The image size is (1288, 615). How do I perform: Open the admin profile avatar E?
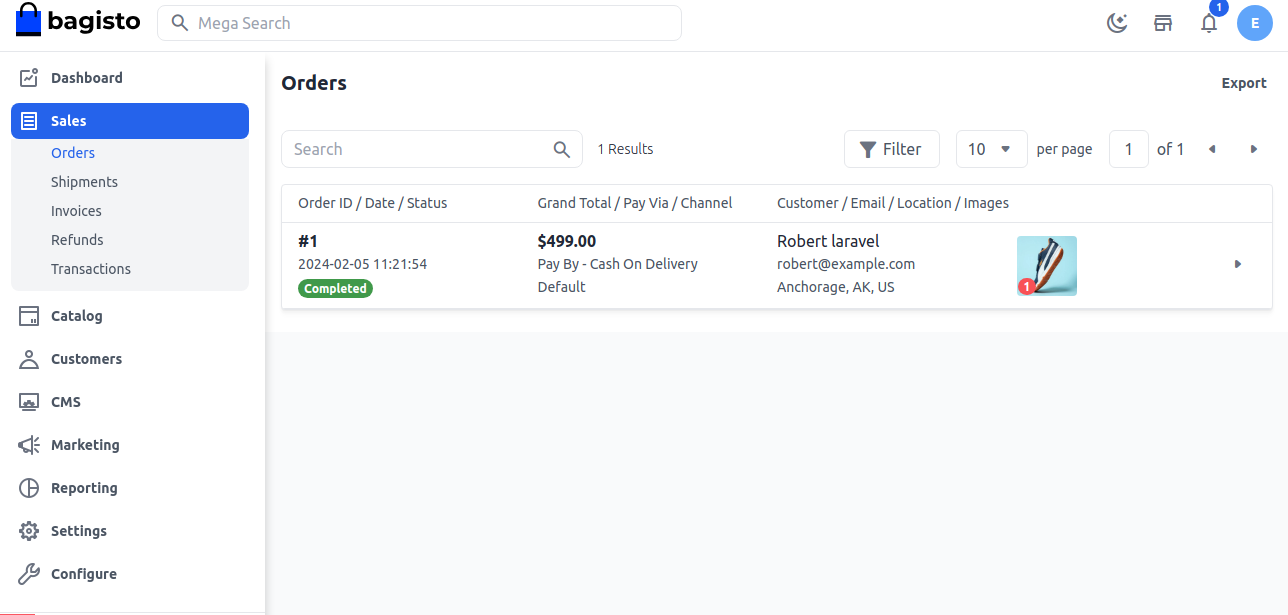click(x=1254, y=23)
